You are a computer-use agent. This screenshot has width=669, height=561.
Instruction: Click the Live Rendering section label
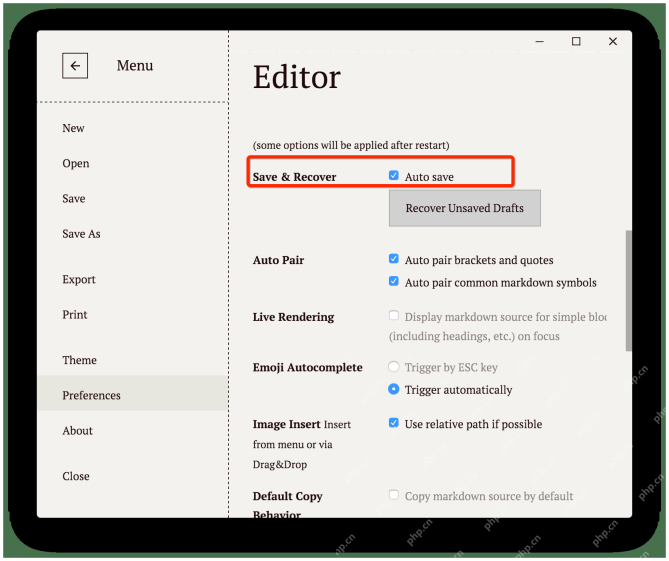pos(294,317)
